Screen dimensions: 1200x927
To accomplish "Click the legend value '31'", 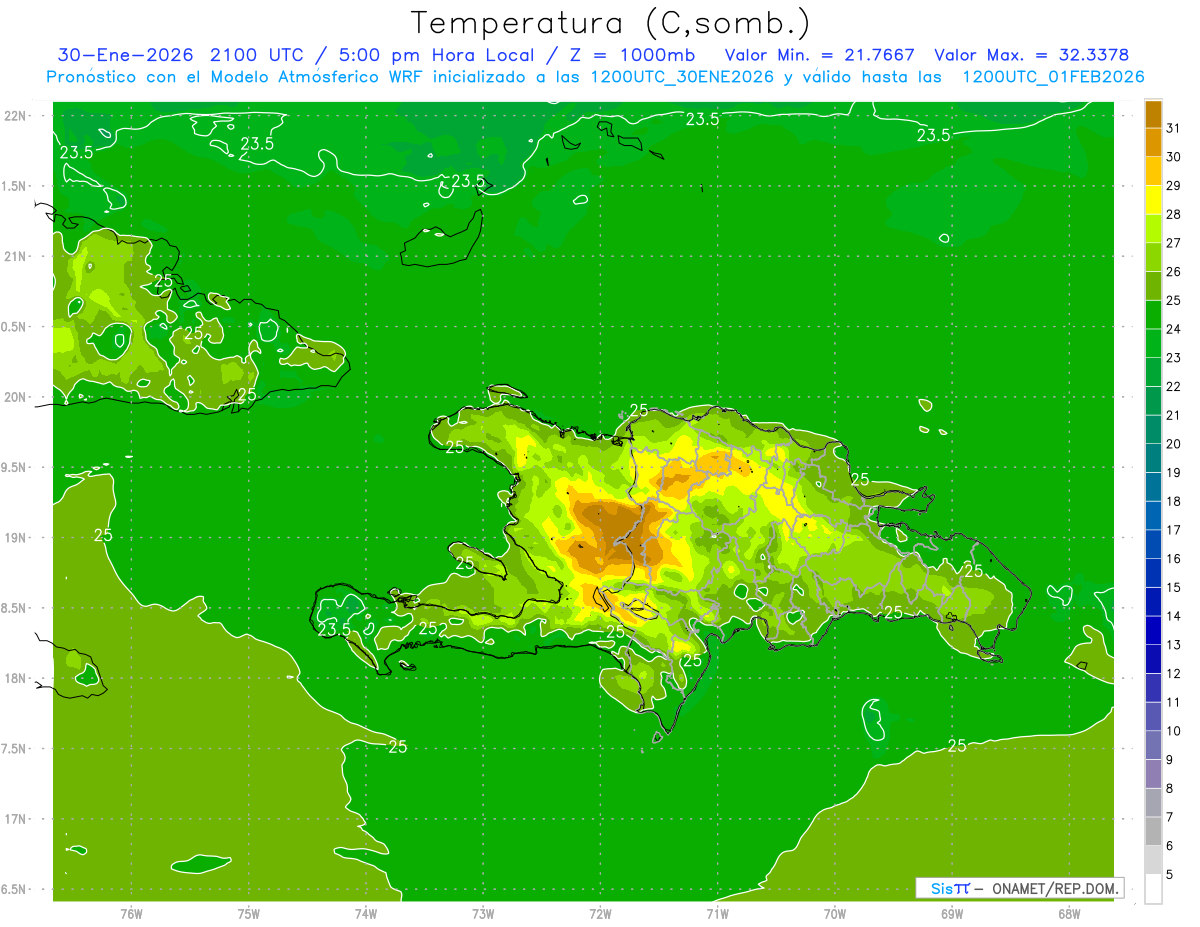I will tap(1174, 128).
